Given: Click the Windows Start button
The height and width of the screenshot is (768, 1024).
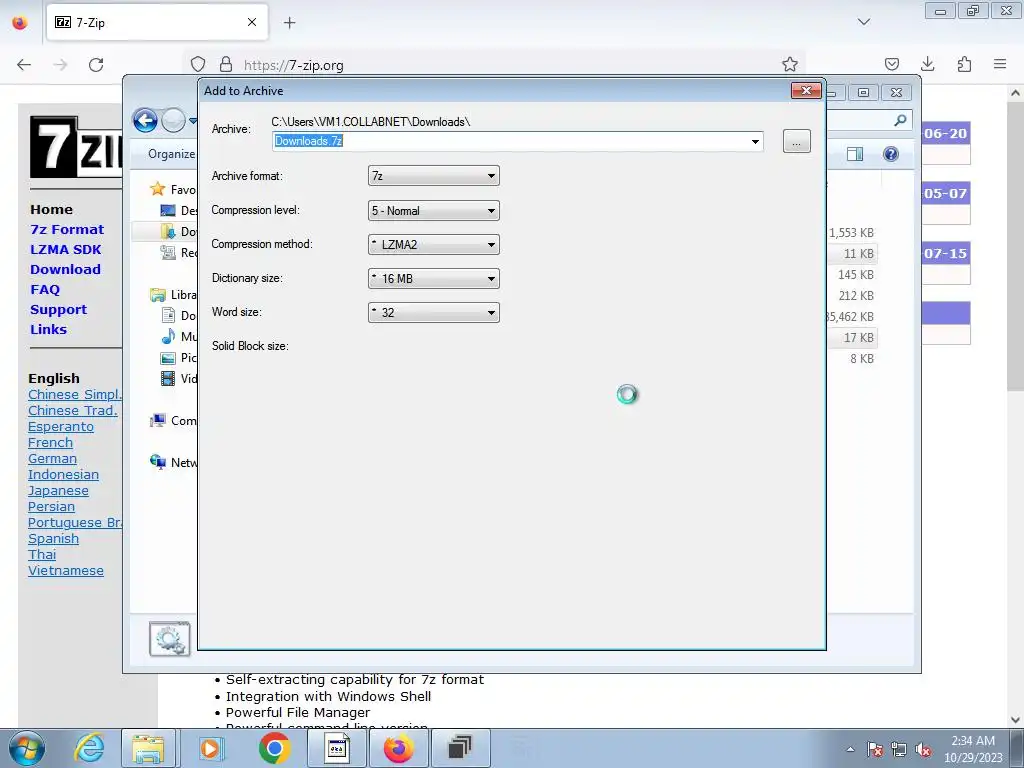Looking at the screenshot, I should pyautogui.click(x=27, y=748).
